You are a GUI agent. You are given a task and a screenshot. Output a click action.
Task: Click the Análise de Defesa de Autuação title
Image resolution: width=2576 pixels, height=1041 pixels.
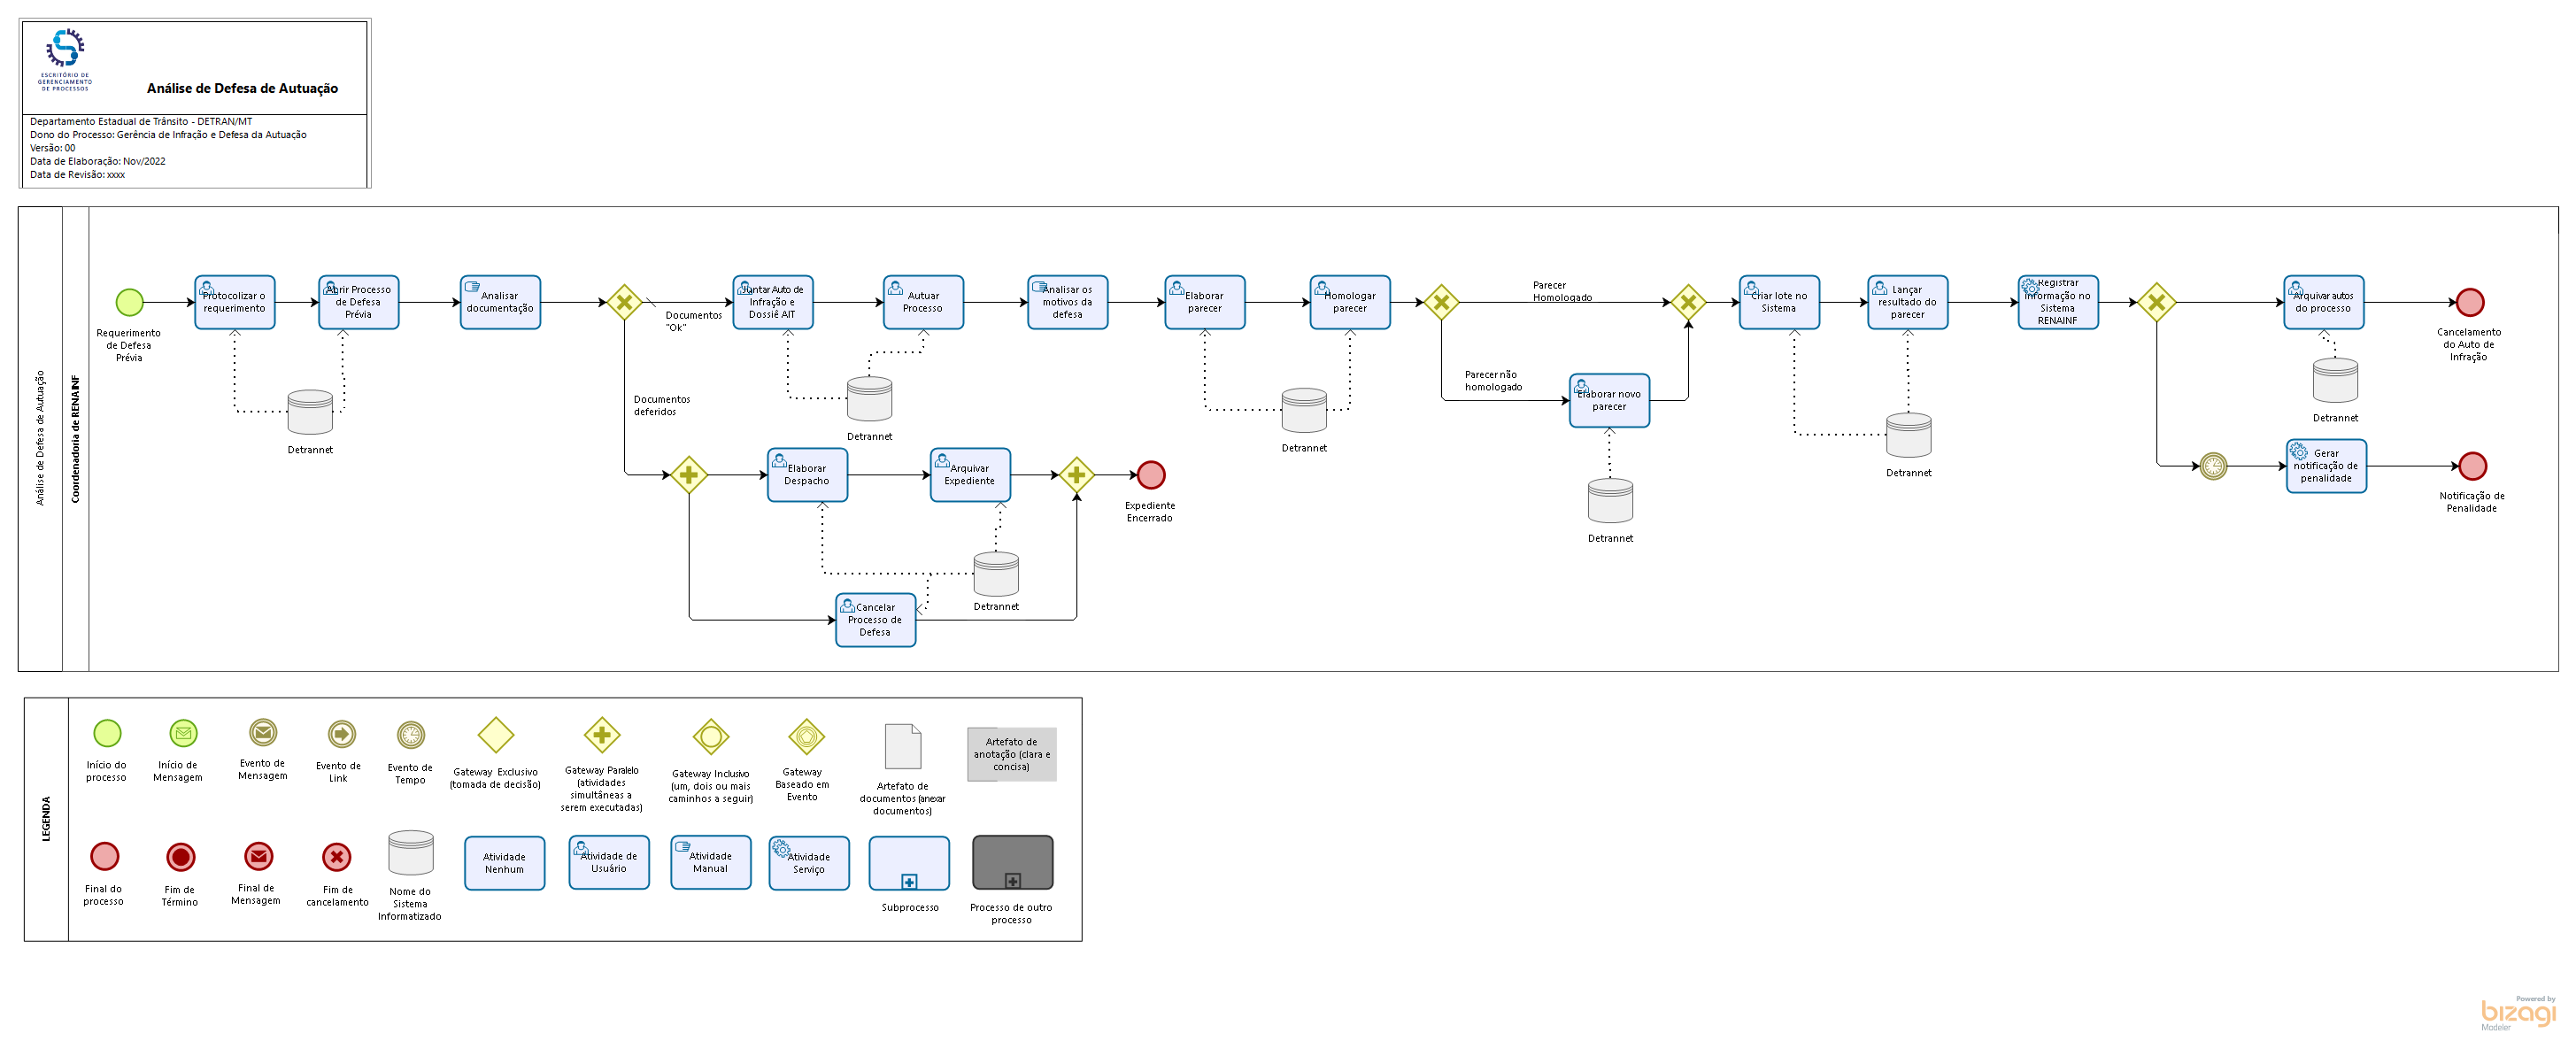click(242, 88)
